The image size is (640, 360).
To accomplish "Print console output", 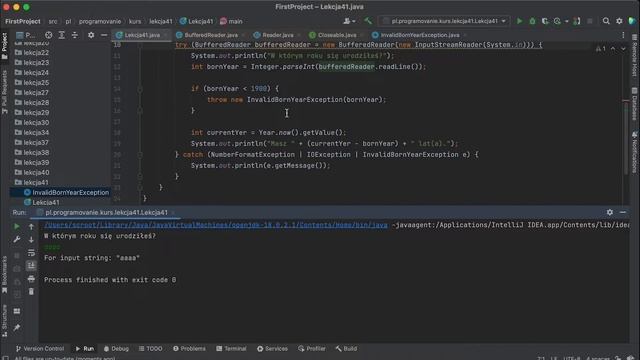I will [x=31, y=279].
